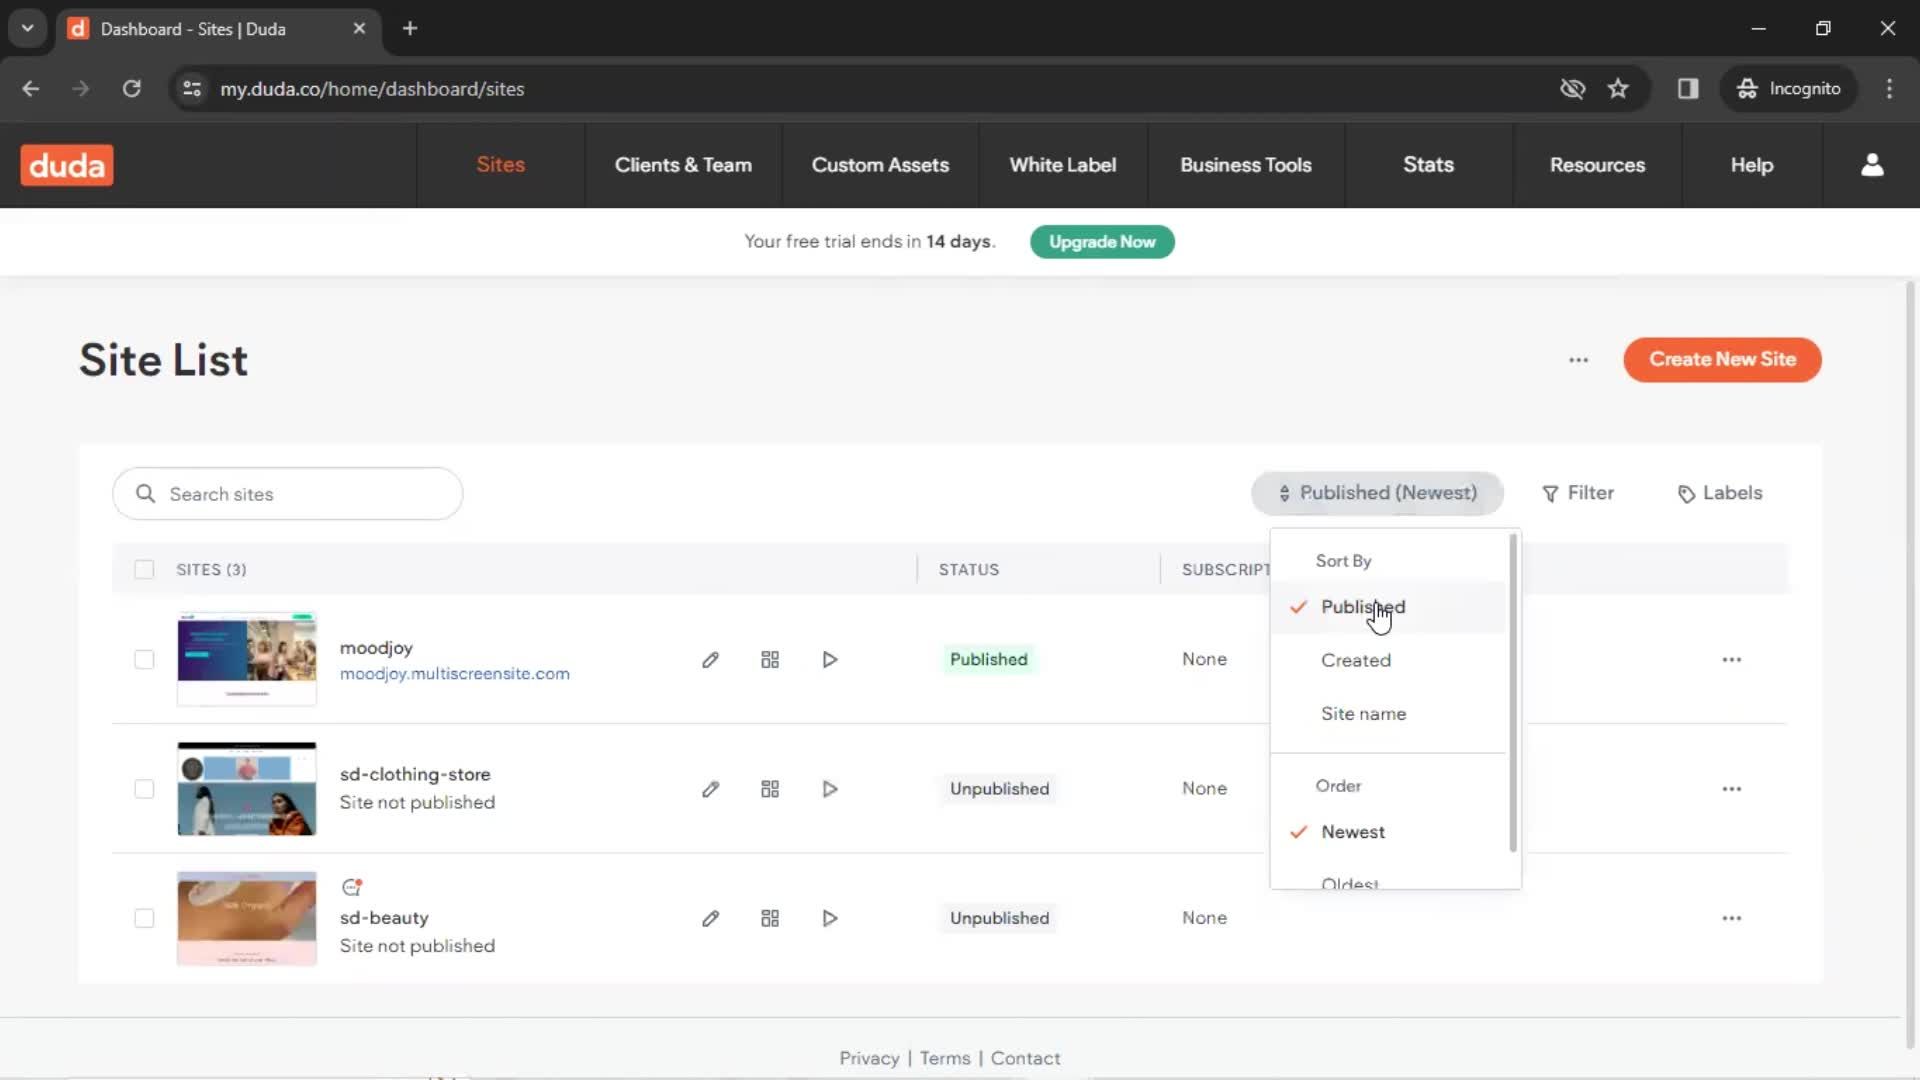Open the Help menu
This screenshot has height=1080, width=1920.
tap(1752, 165)
